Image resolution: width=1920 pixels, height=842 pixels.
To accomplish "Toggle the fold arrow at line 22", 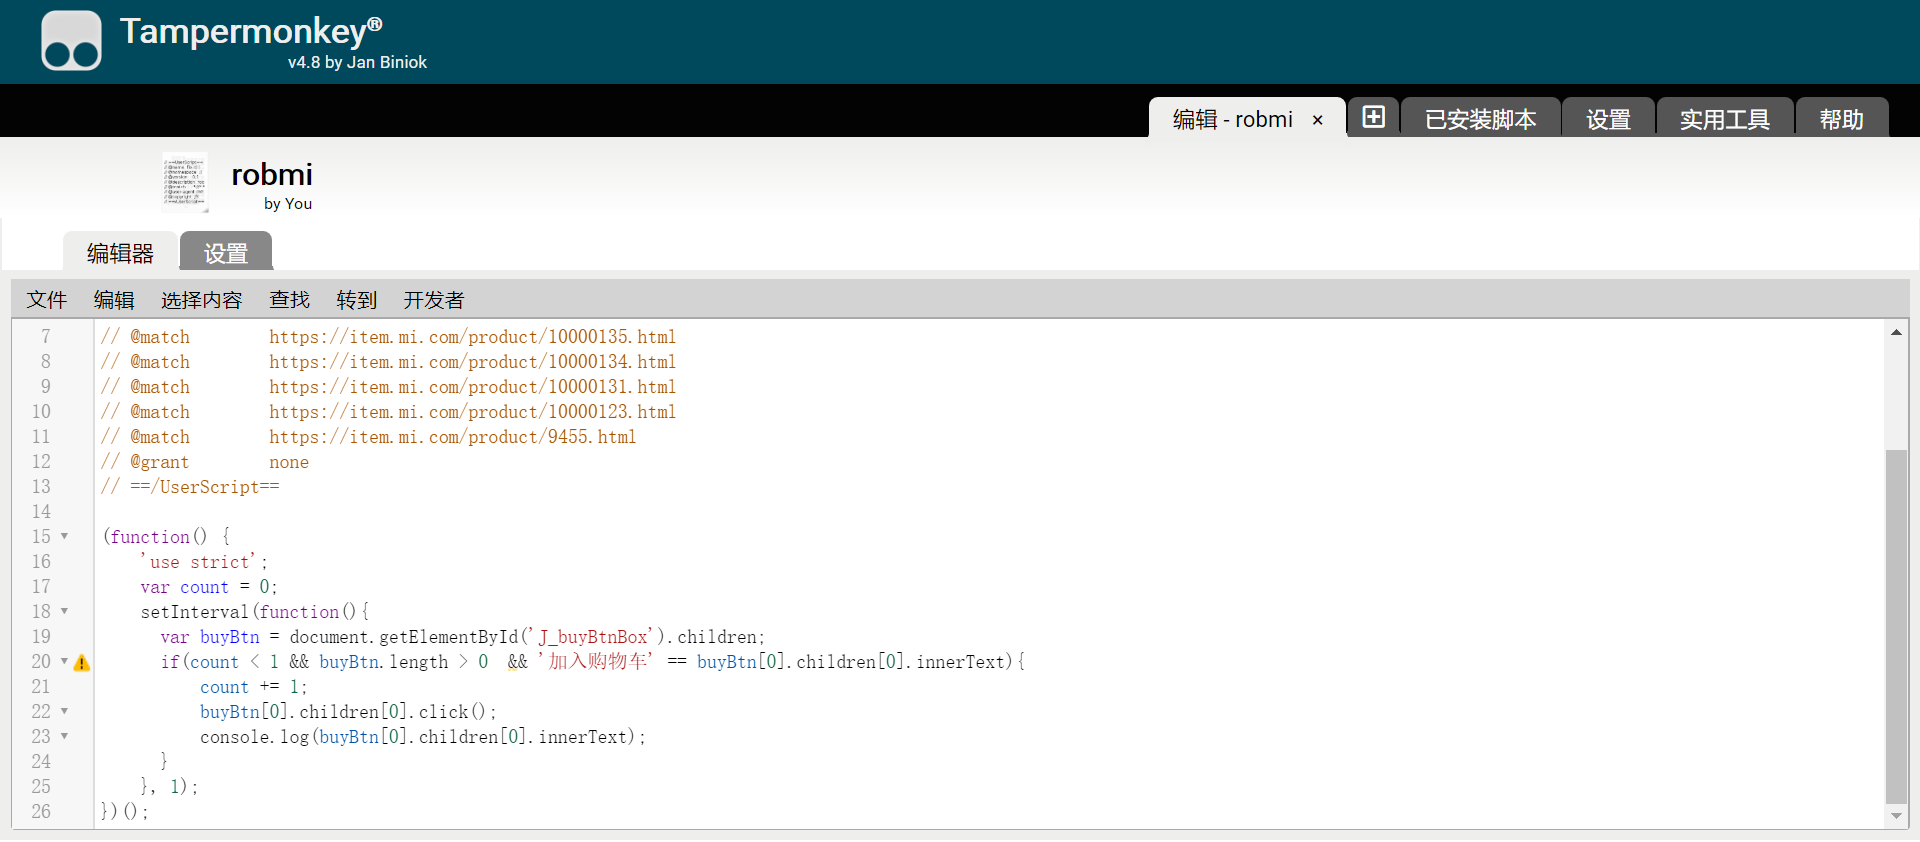I will [65, 711].
